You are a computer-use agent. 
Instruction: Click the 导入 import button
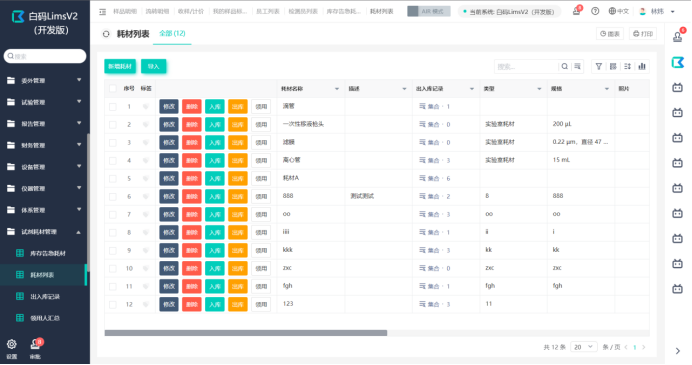(154, 66)
